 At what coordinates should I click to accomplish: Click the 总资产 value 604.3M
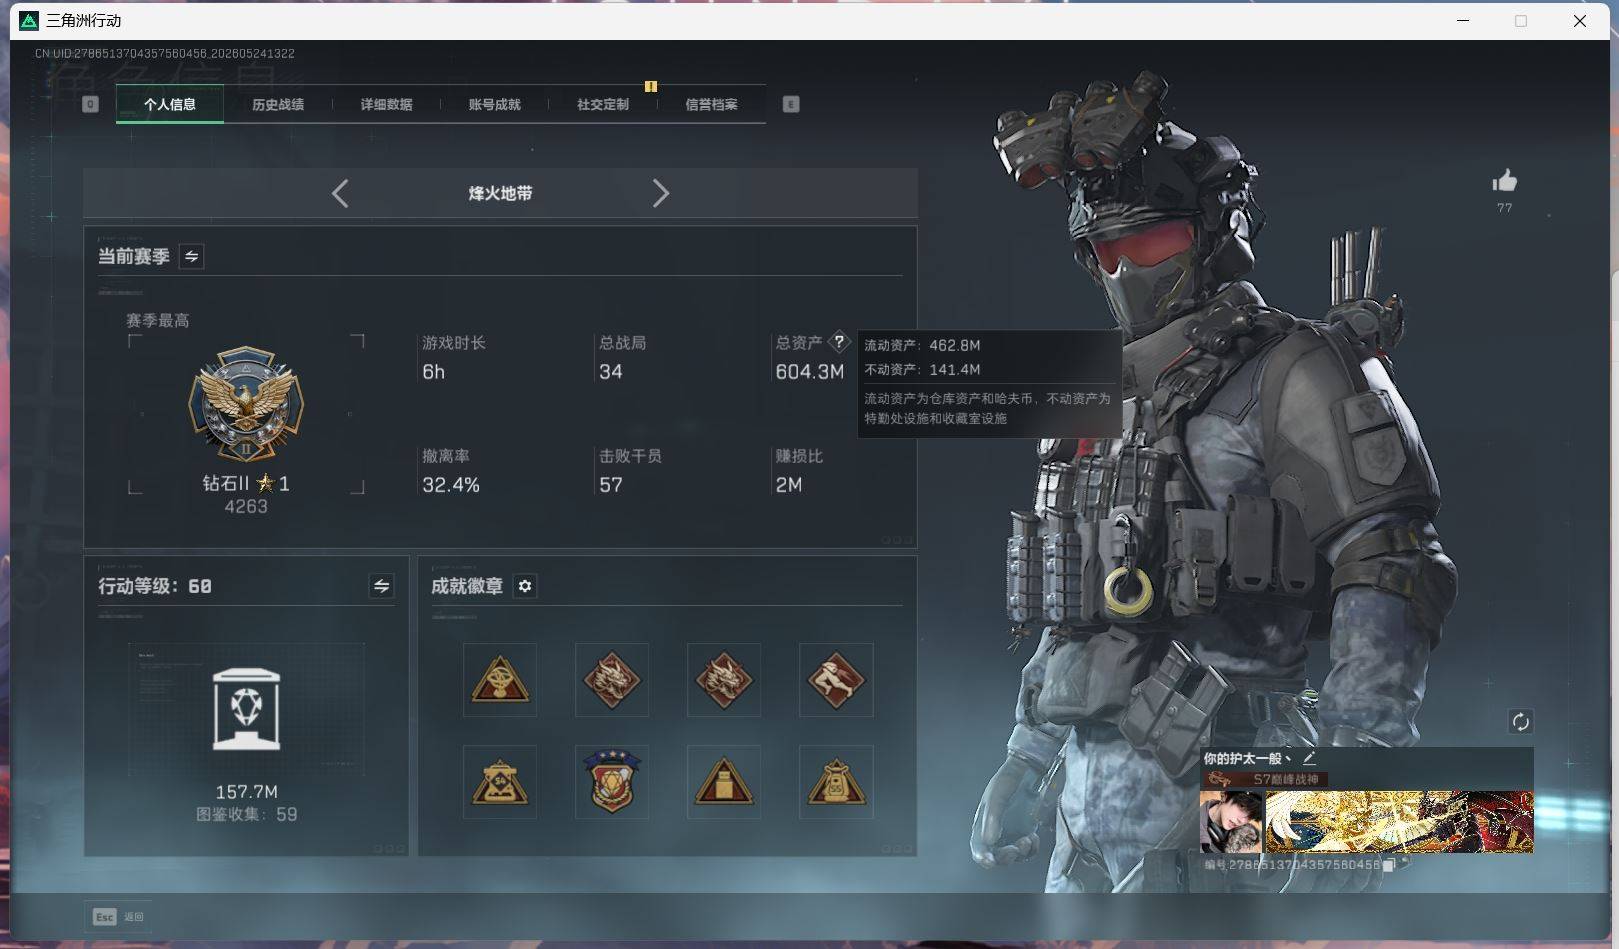(x=810, y=372)
